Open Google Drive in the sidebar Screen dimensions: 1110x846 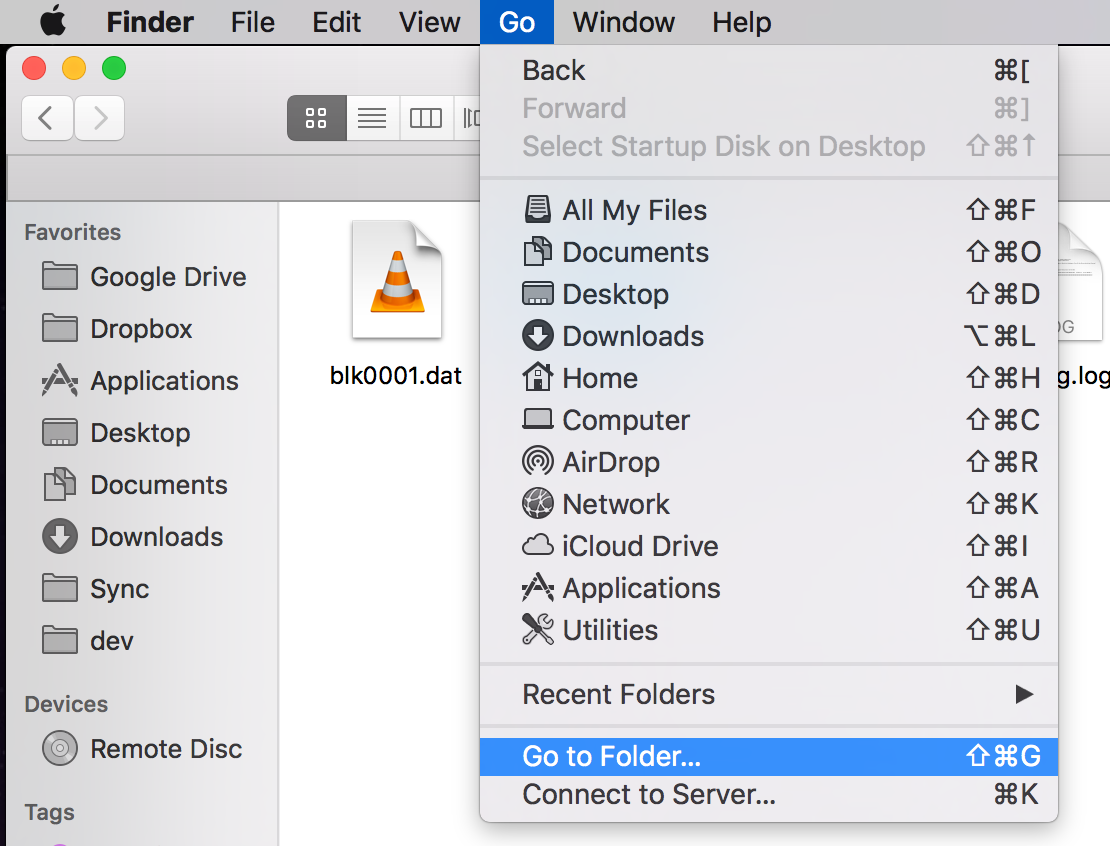[167, 277]
